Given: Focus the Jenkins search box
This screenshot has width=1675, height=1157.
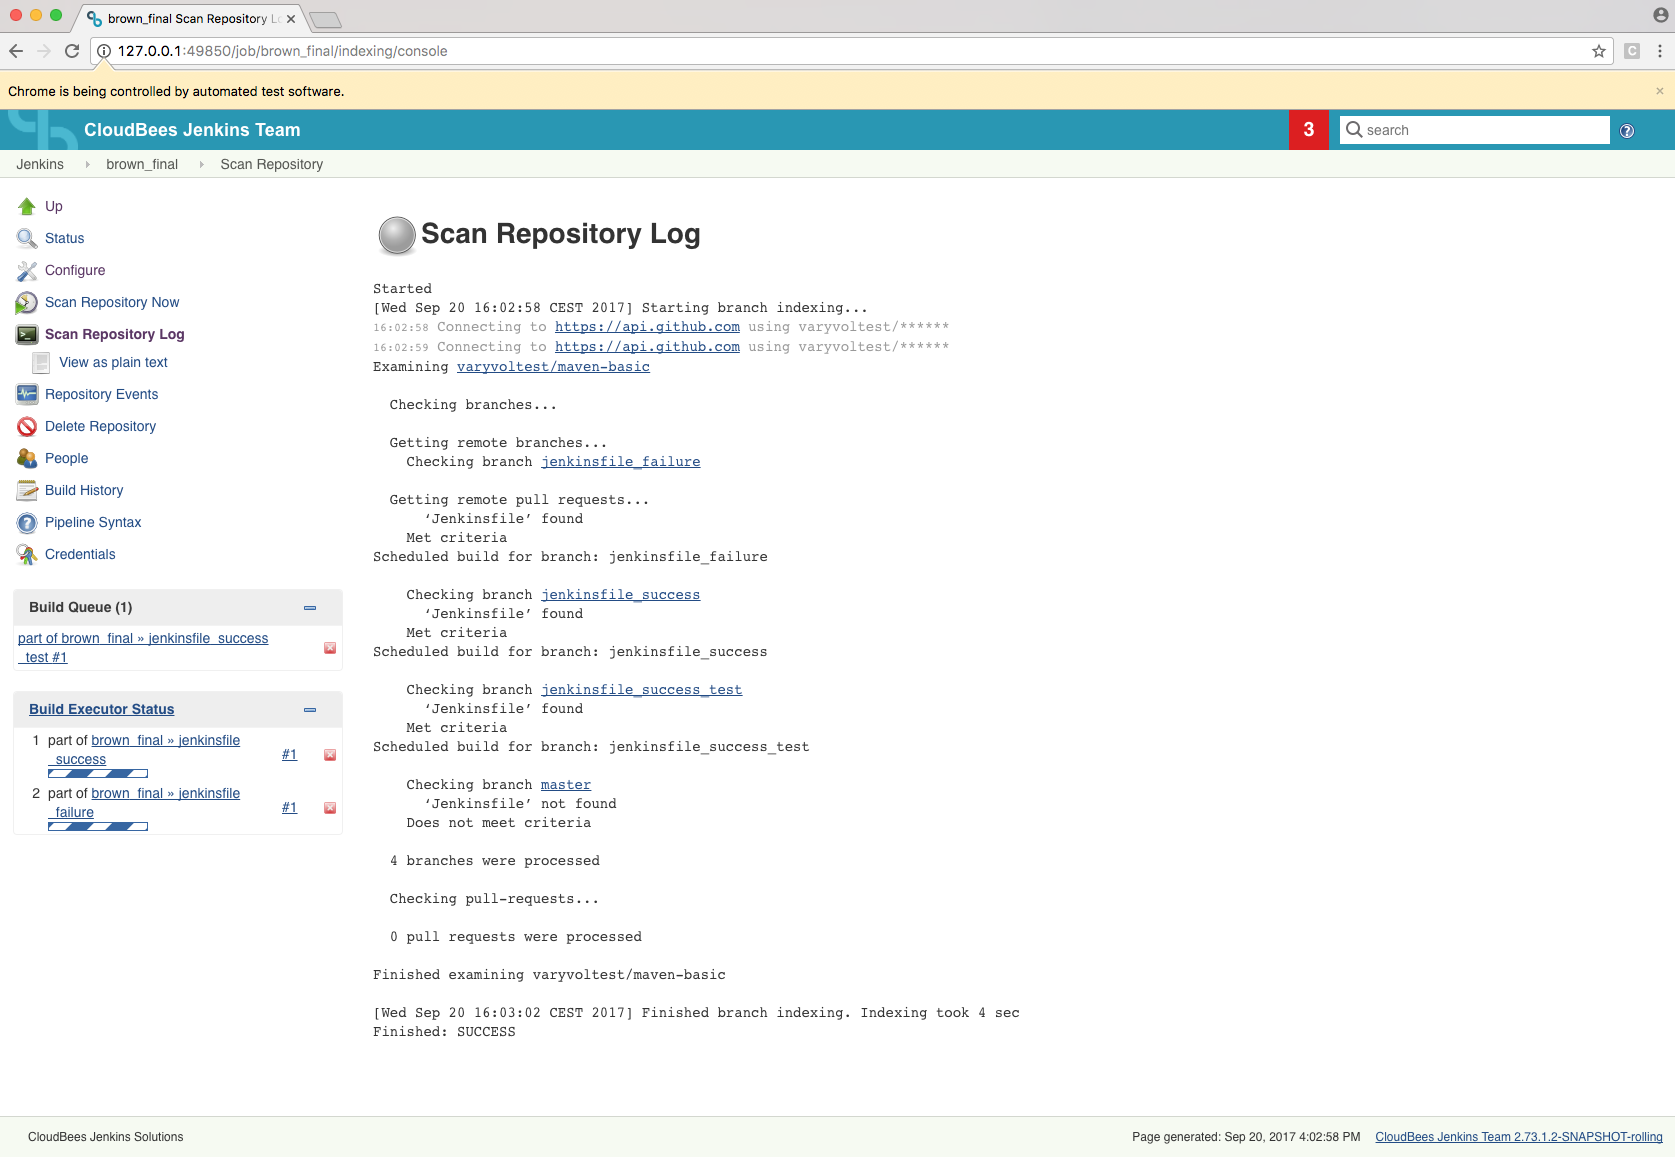Looking at the screenshot, I should tap(1475, 130).
